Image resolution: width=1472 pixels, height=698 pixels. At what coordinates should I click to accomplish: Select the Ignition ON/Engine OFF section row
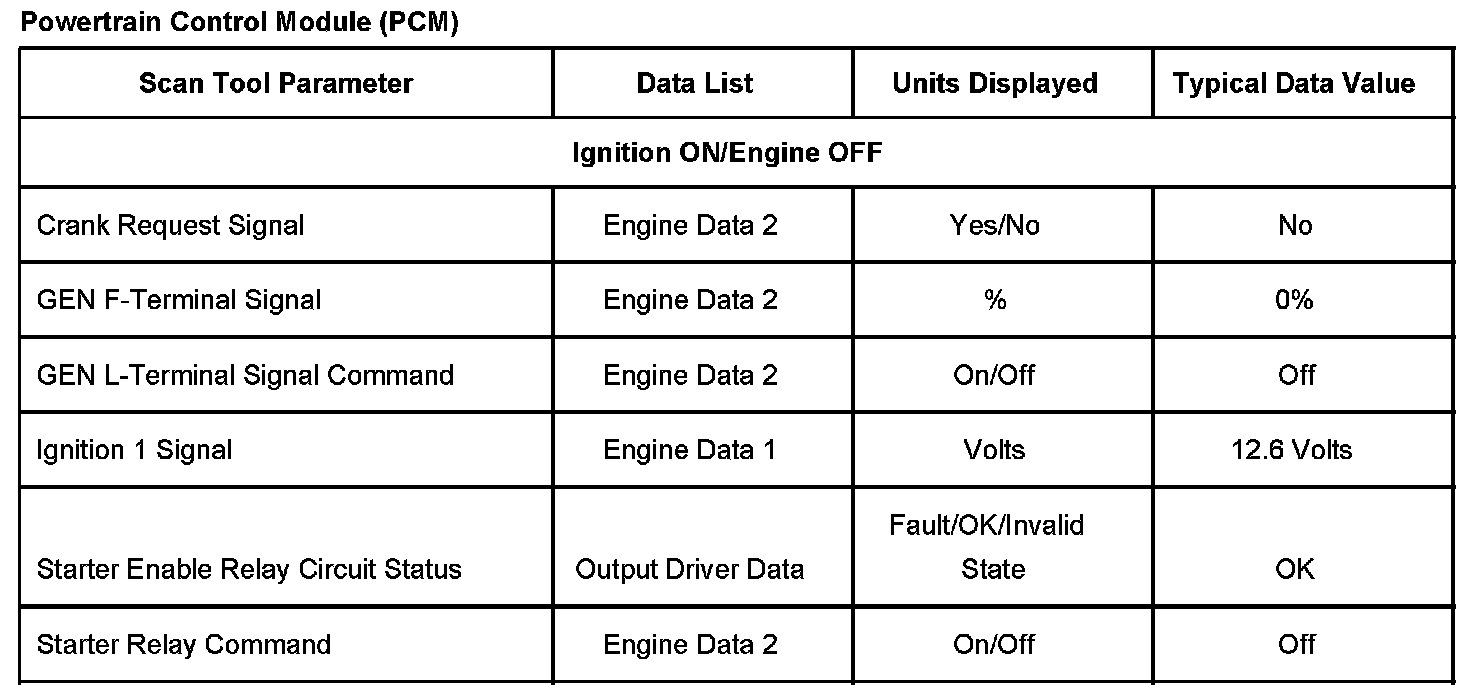tap(727, 153)
